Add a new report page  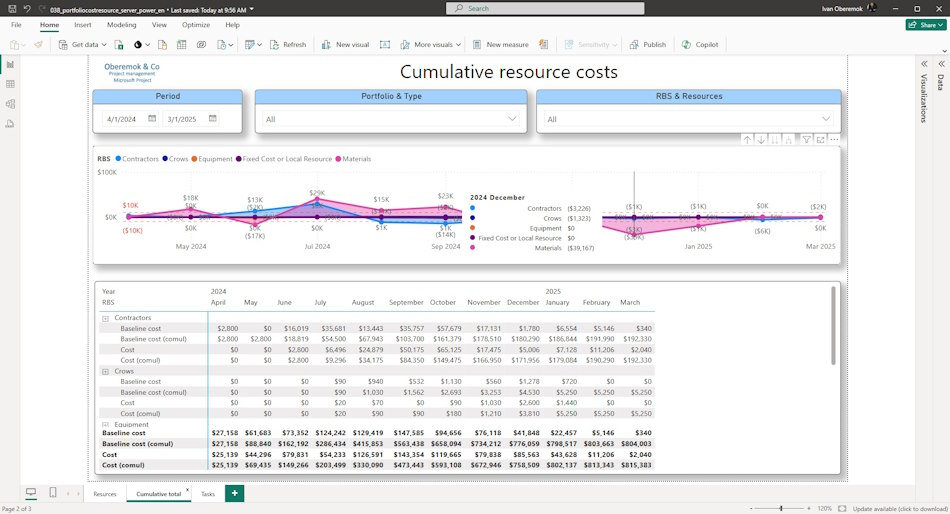[234, 493]
